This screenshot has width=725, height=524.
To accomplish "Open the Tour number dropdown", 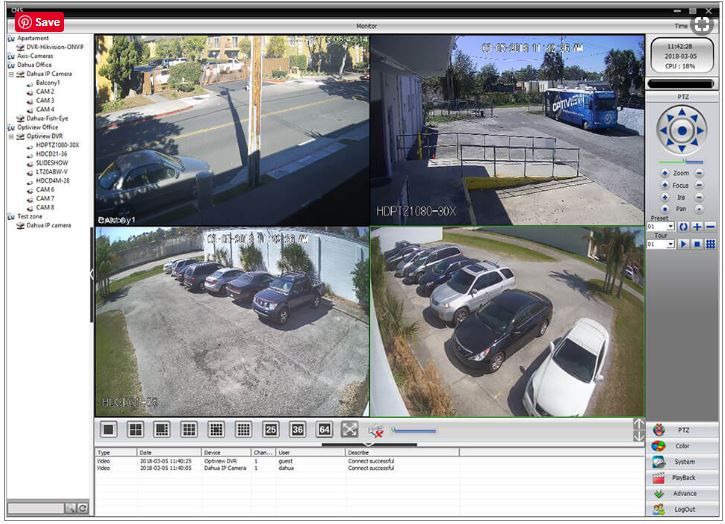I will [670, 244].
